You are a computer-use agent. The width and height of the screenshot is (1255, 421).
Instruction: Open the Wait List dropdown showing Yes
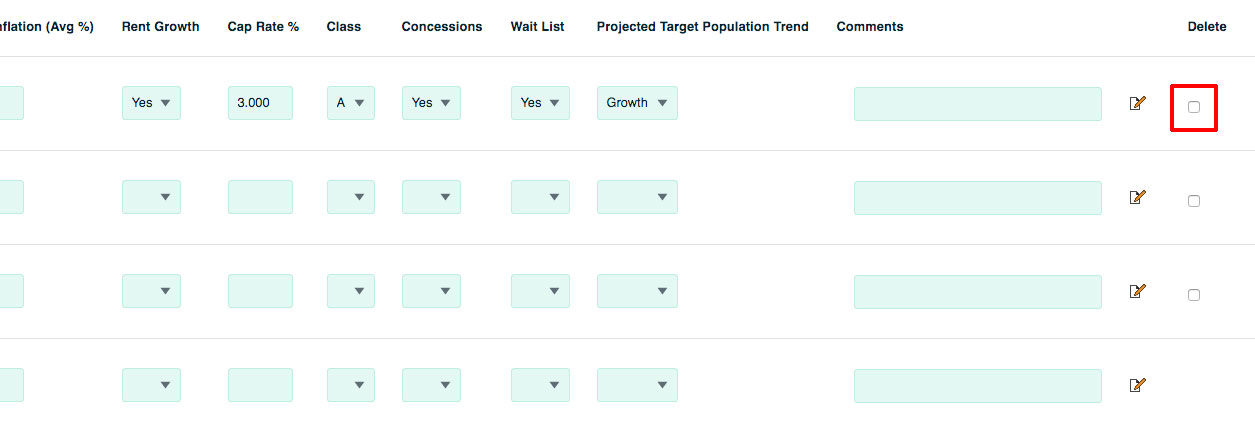pos(540,103)
